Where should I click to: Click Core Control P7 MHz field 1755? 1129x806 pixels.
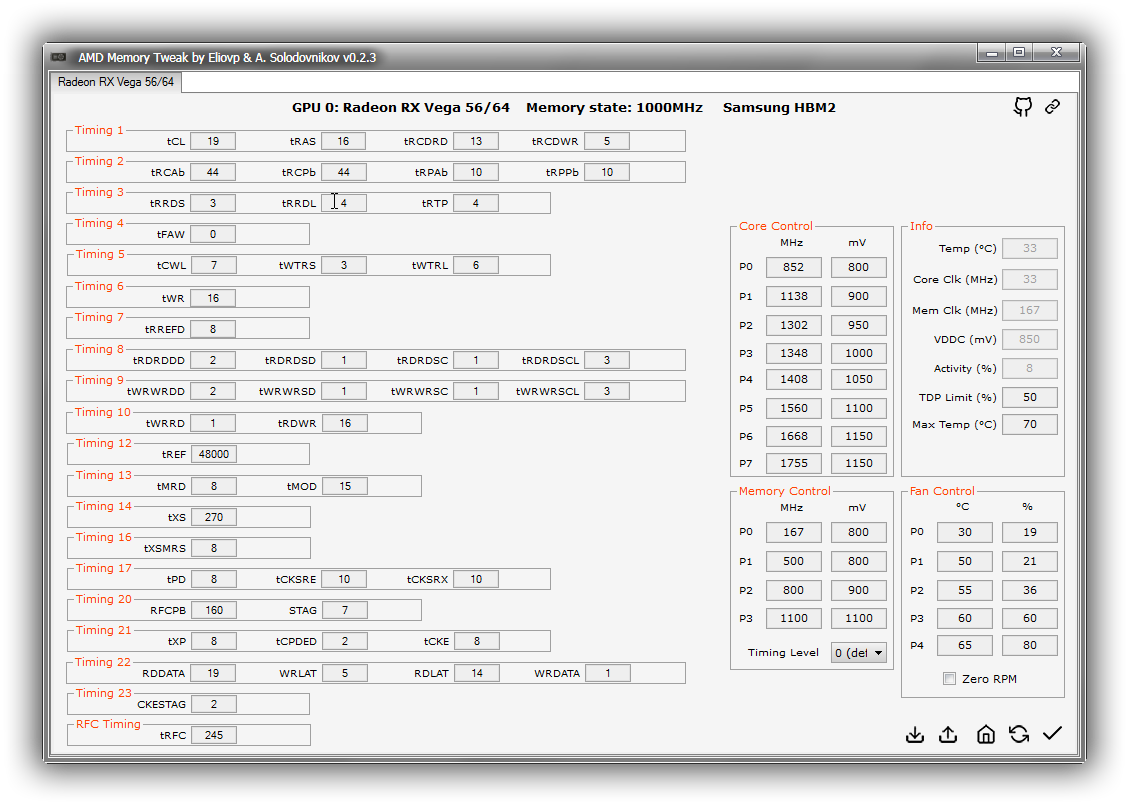click(x=793, y=463)
